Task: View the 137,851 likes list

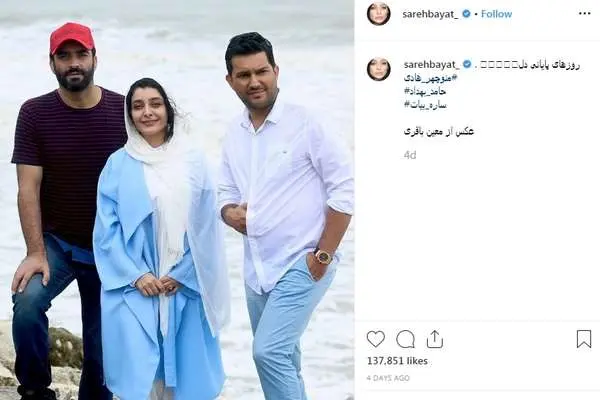Action: click(397, 361)
